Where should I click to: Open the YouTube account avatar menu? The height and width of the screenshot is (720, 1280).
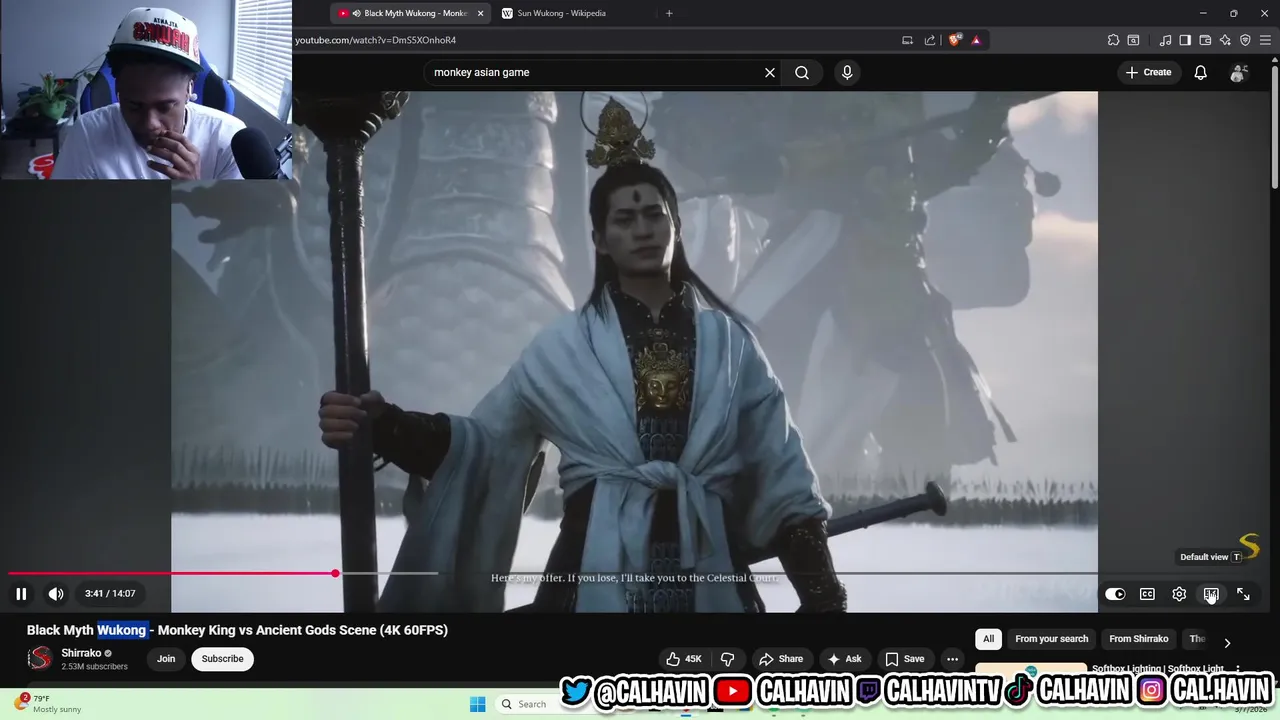pyautogui.click(x=1238, y=72)
